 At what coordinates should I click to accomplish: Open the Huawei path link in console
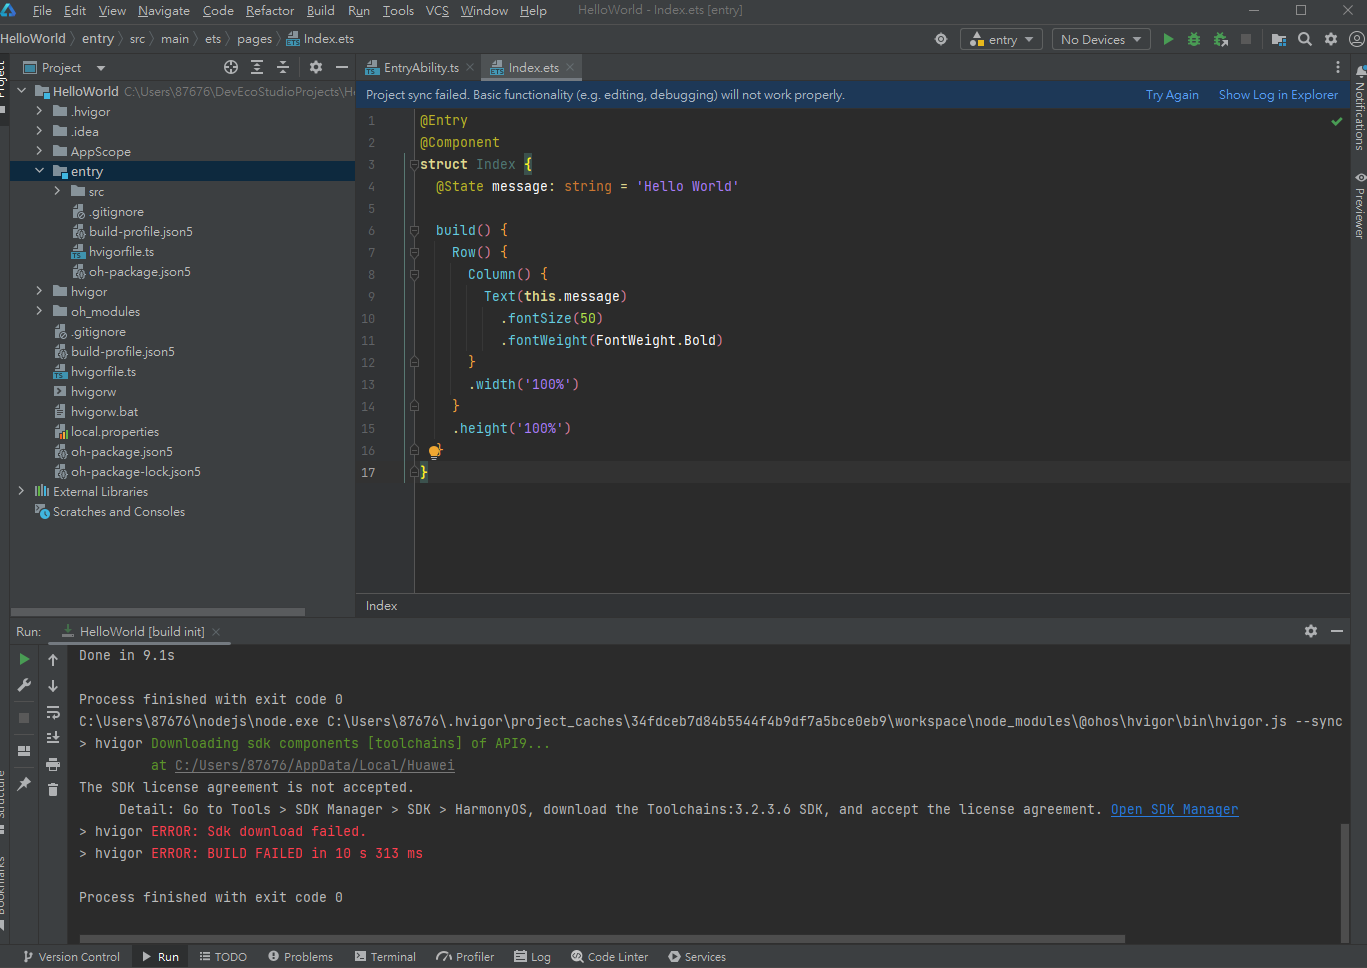[x=314, y=765]
